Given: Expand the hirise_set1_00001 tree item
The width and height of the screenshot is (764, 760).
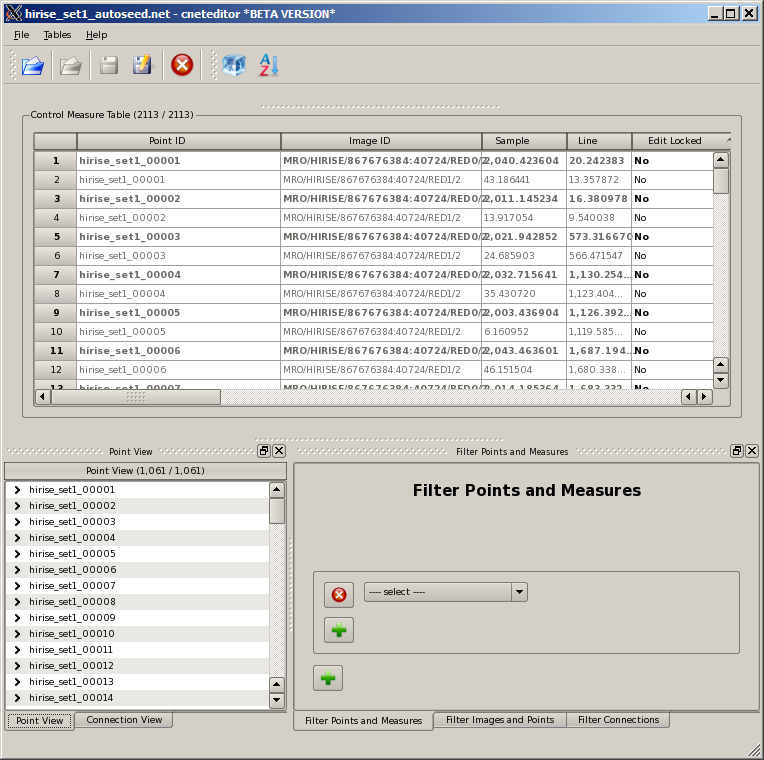Looking at the screenshot, I should tap(17, 490).
